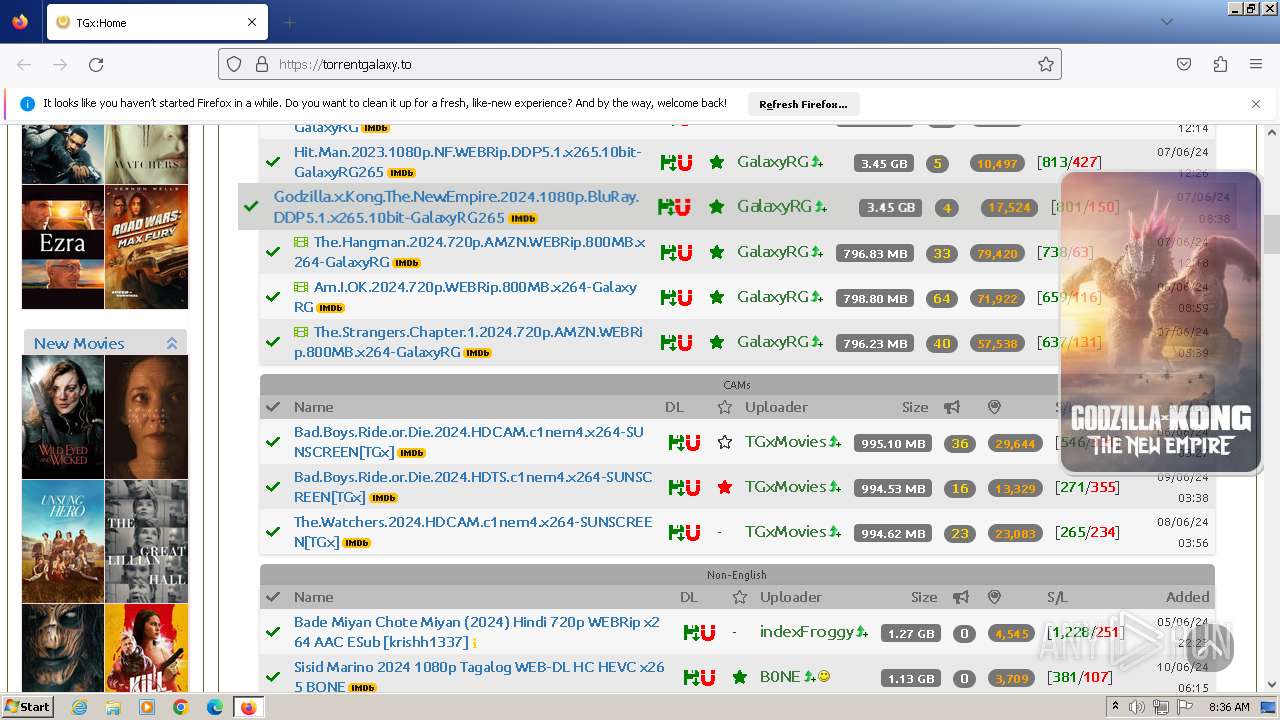Click Wild Eyed and Wicked poster

63,417
